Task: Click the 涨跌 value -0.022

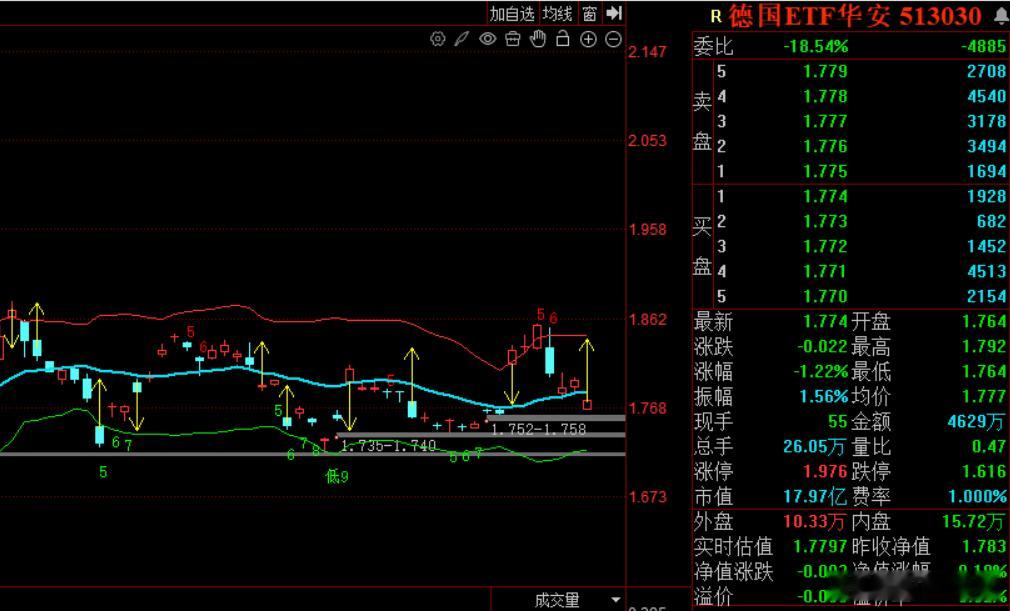Action: point(822,346)
